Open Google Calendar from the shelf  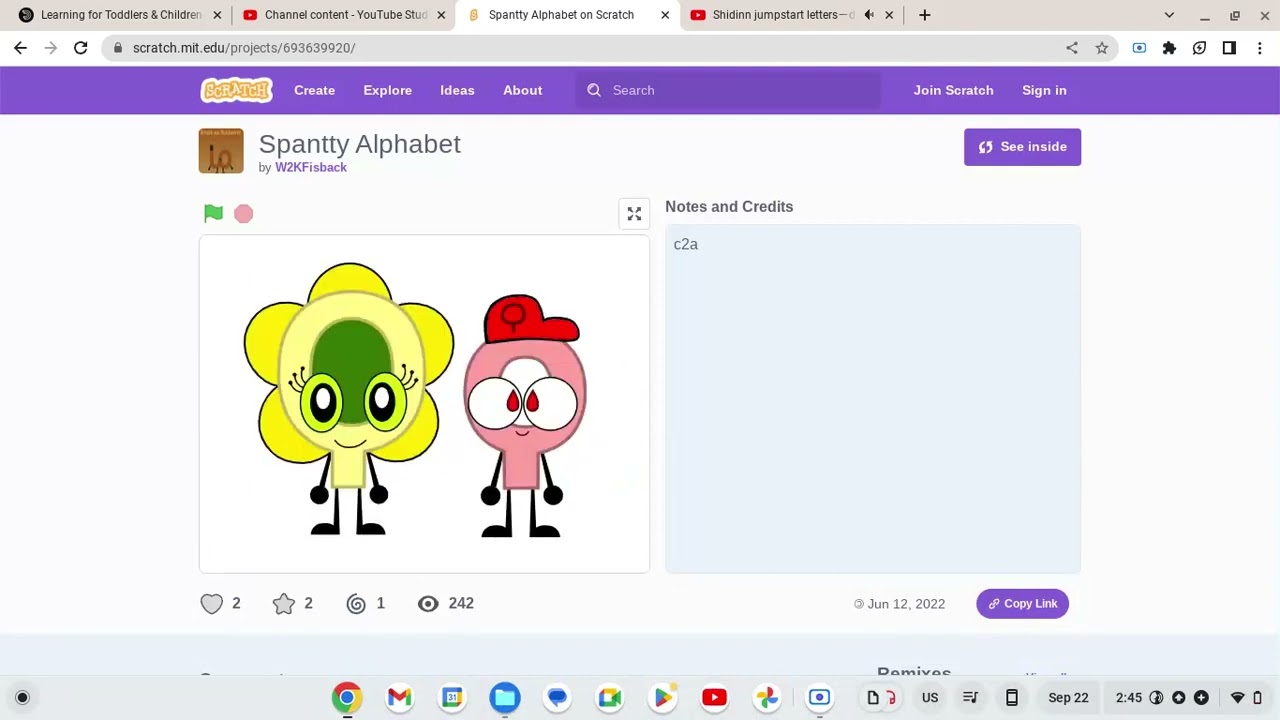pyautogui.click(x=452, y=698)
